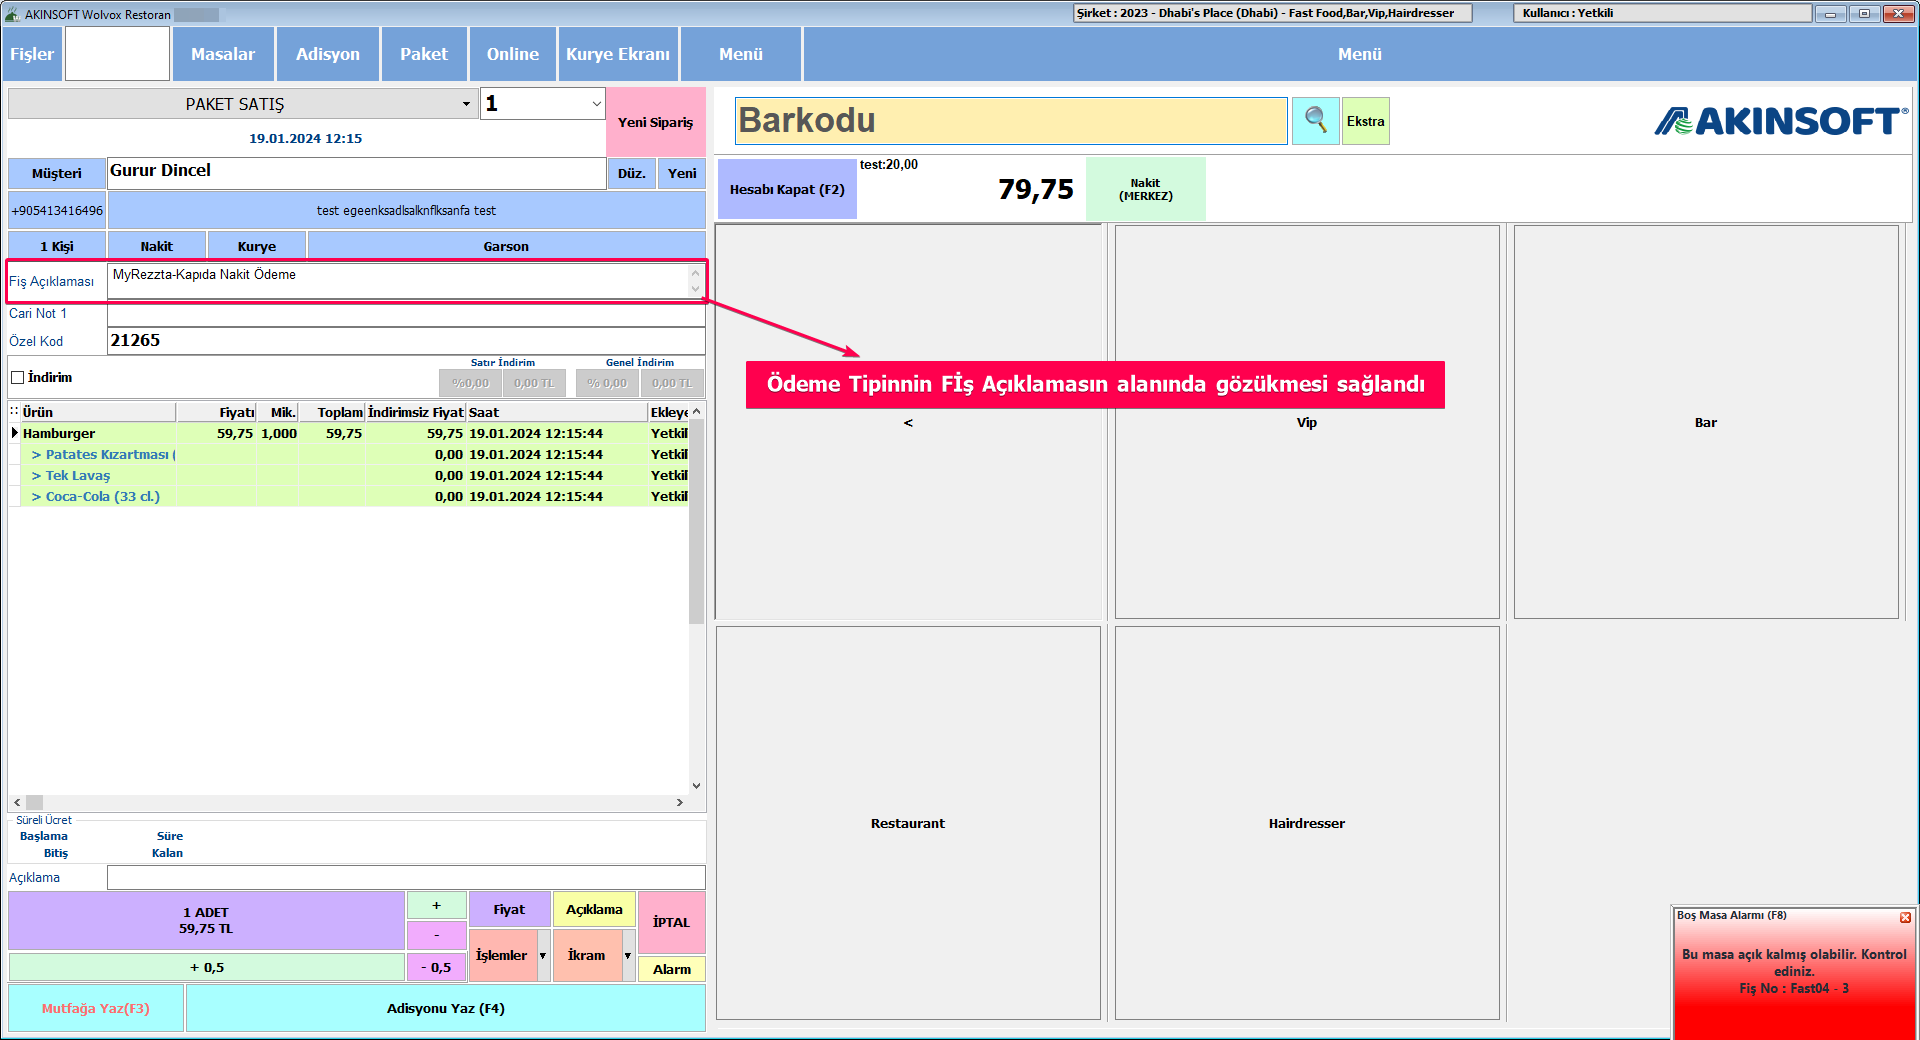
Task: Click the order list vertical scrollbar down arrow
Action: 696,786
